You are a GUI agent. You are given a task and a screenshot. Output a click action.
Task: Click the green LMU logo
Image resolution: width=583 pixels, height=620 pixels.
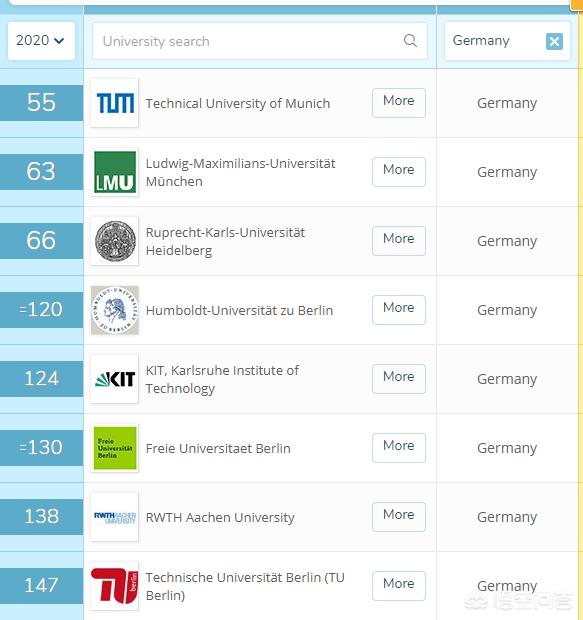115,172
